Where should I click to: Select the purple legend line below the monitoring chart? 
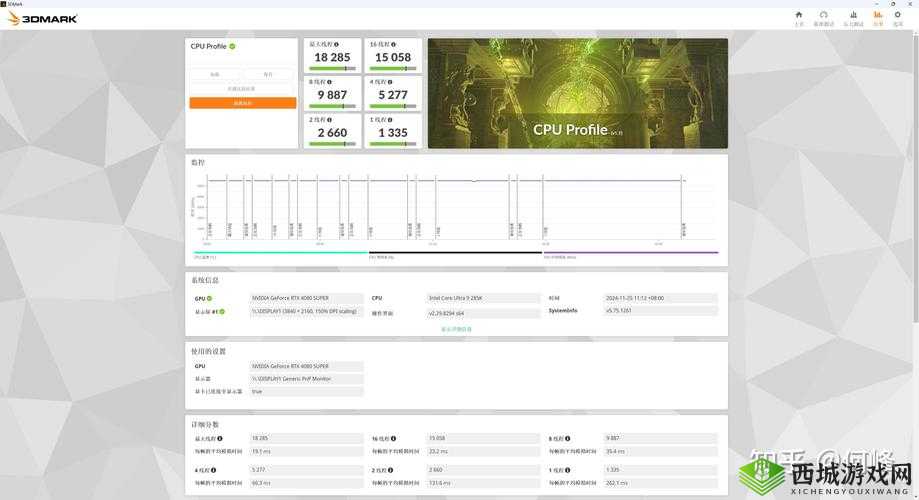(x=630, y=252)
